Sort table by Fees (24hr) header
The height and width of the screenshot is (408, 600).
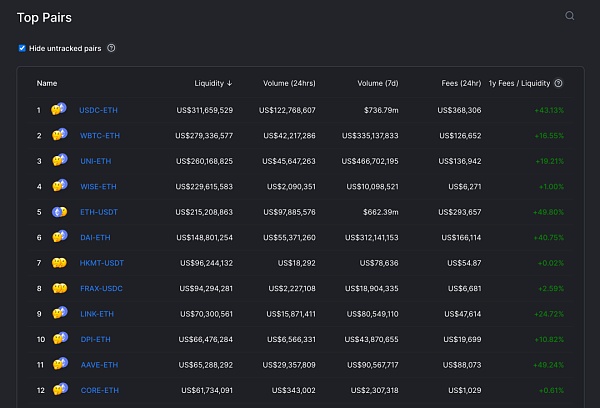[461, 84]
